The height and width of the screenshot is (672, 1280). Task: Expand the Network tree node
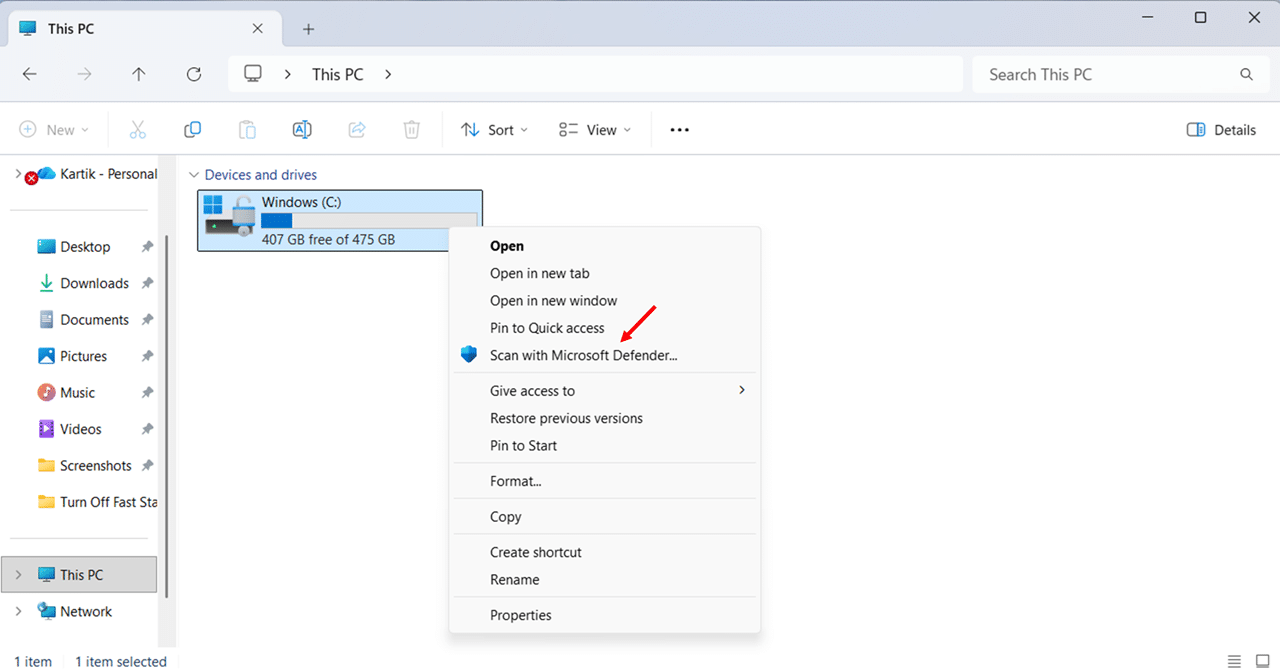tap(19, 611)
